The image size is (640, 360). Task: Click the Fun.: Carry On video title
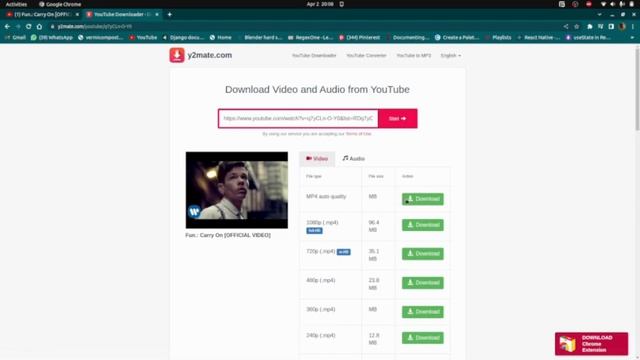(228, 236)
